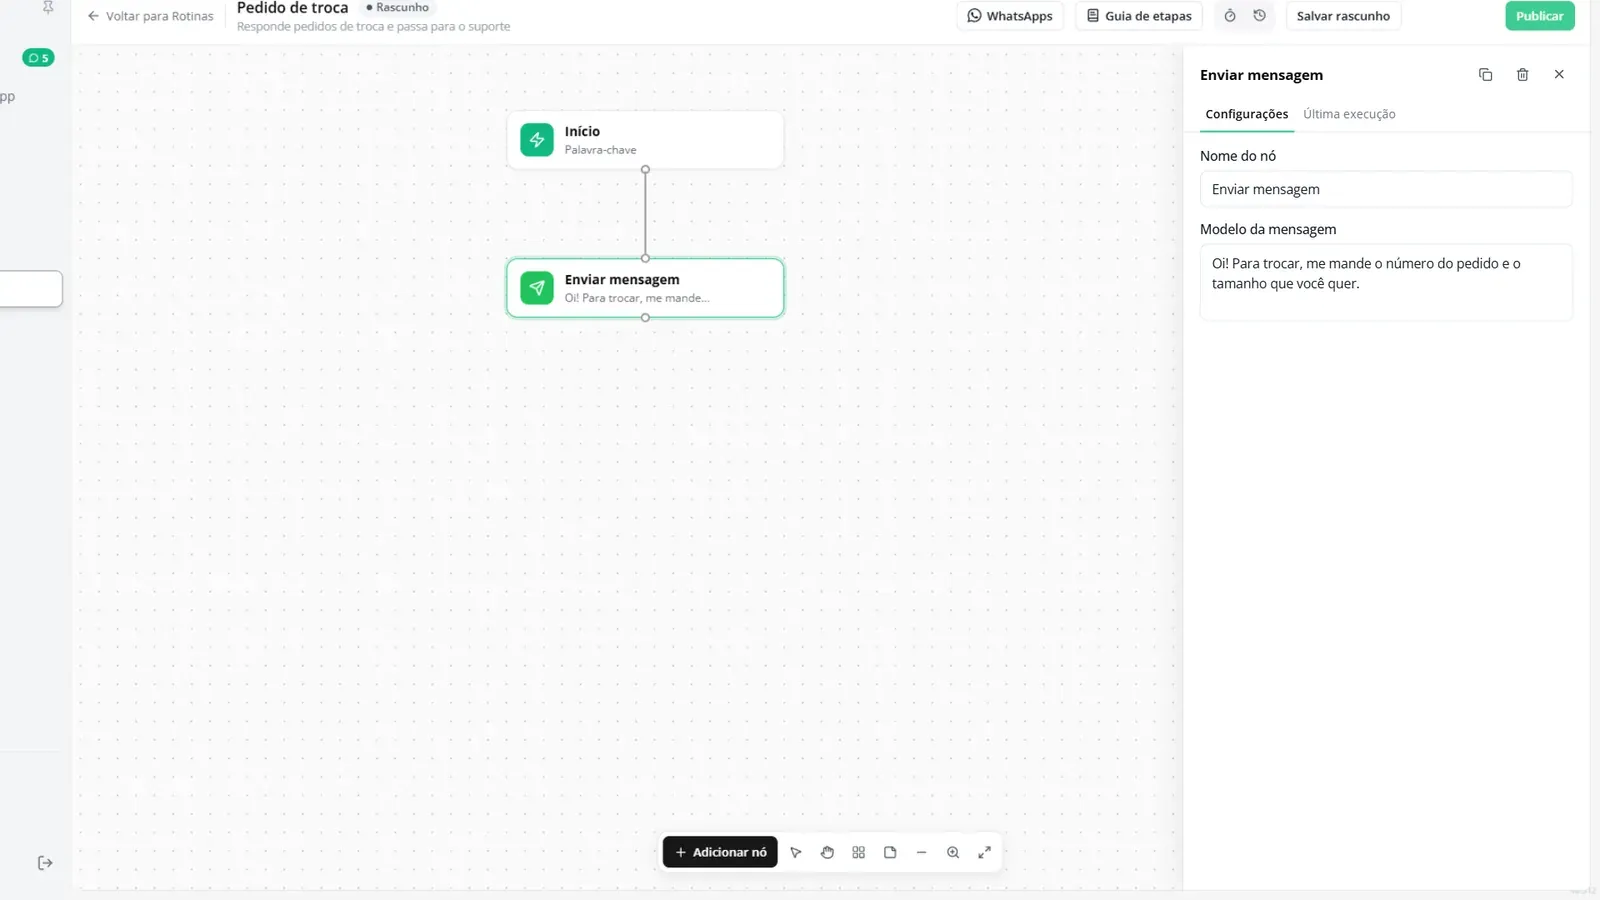Open the WhatsApps button
1600x900 pixels.
[1010, 16]
